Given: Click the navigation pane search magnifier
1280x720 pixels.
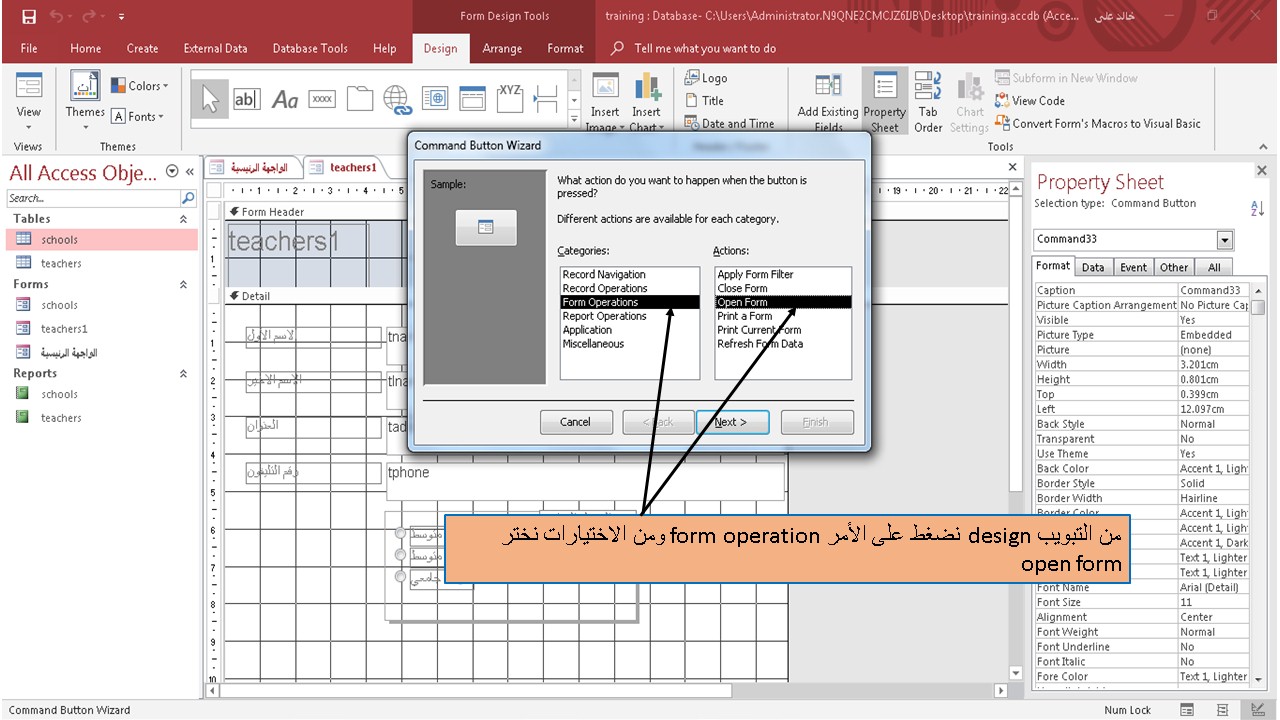Looking at the screenshot, I should coord(188,198).
